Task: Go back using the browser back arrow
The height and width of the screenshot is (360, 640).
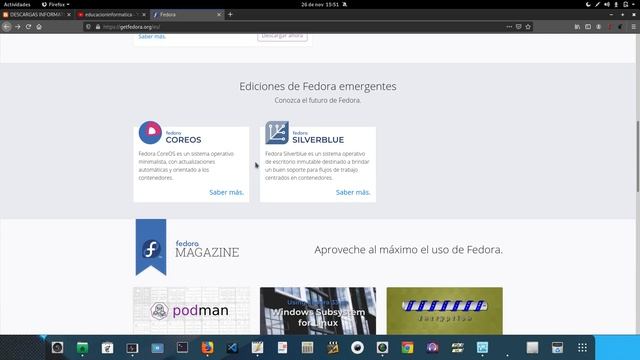Action: [x=7, y=27]
